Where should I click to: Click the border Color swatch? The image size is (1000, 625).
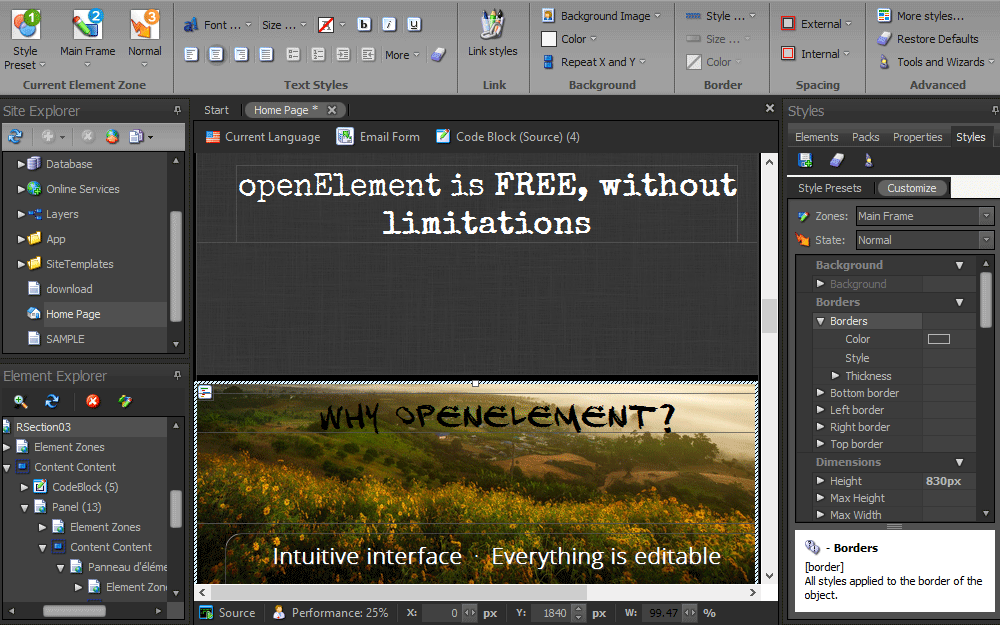940,338
